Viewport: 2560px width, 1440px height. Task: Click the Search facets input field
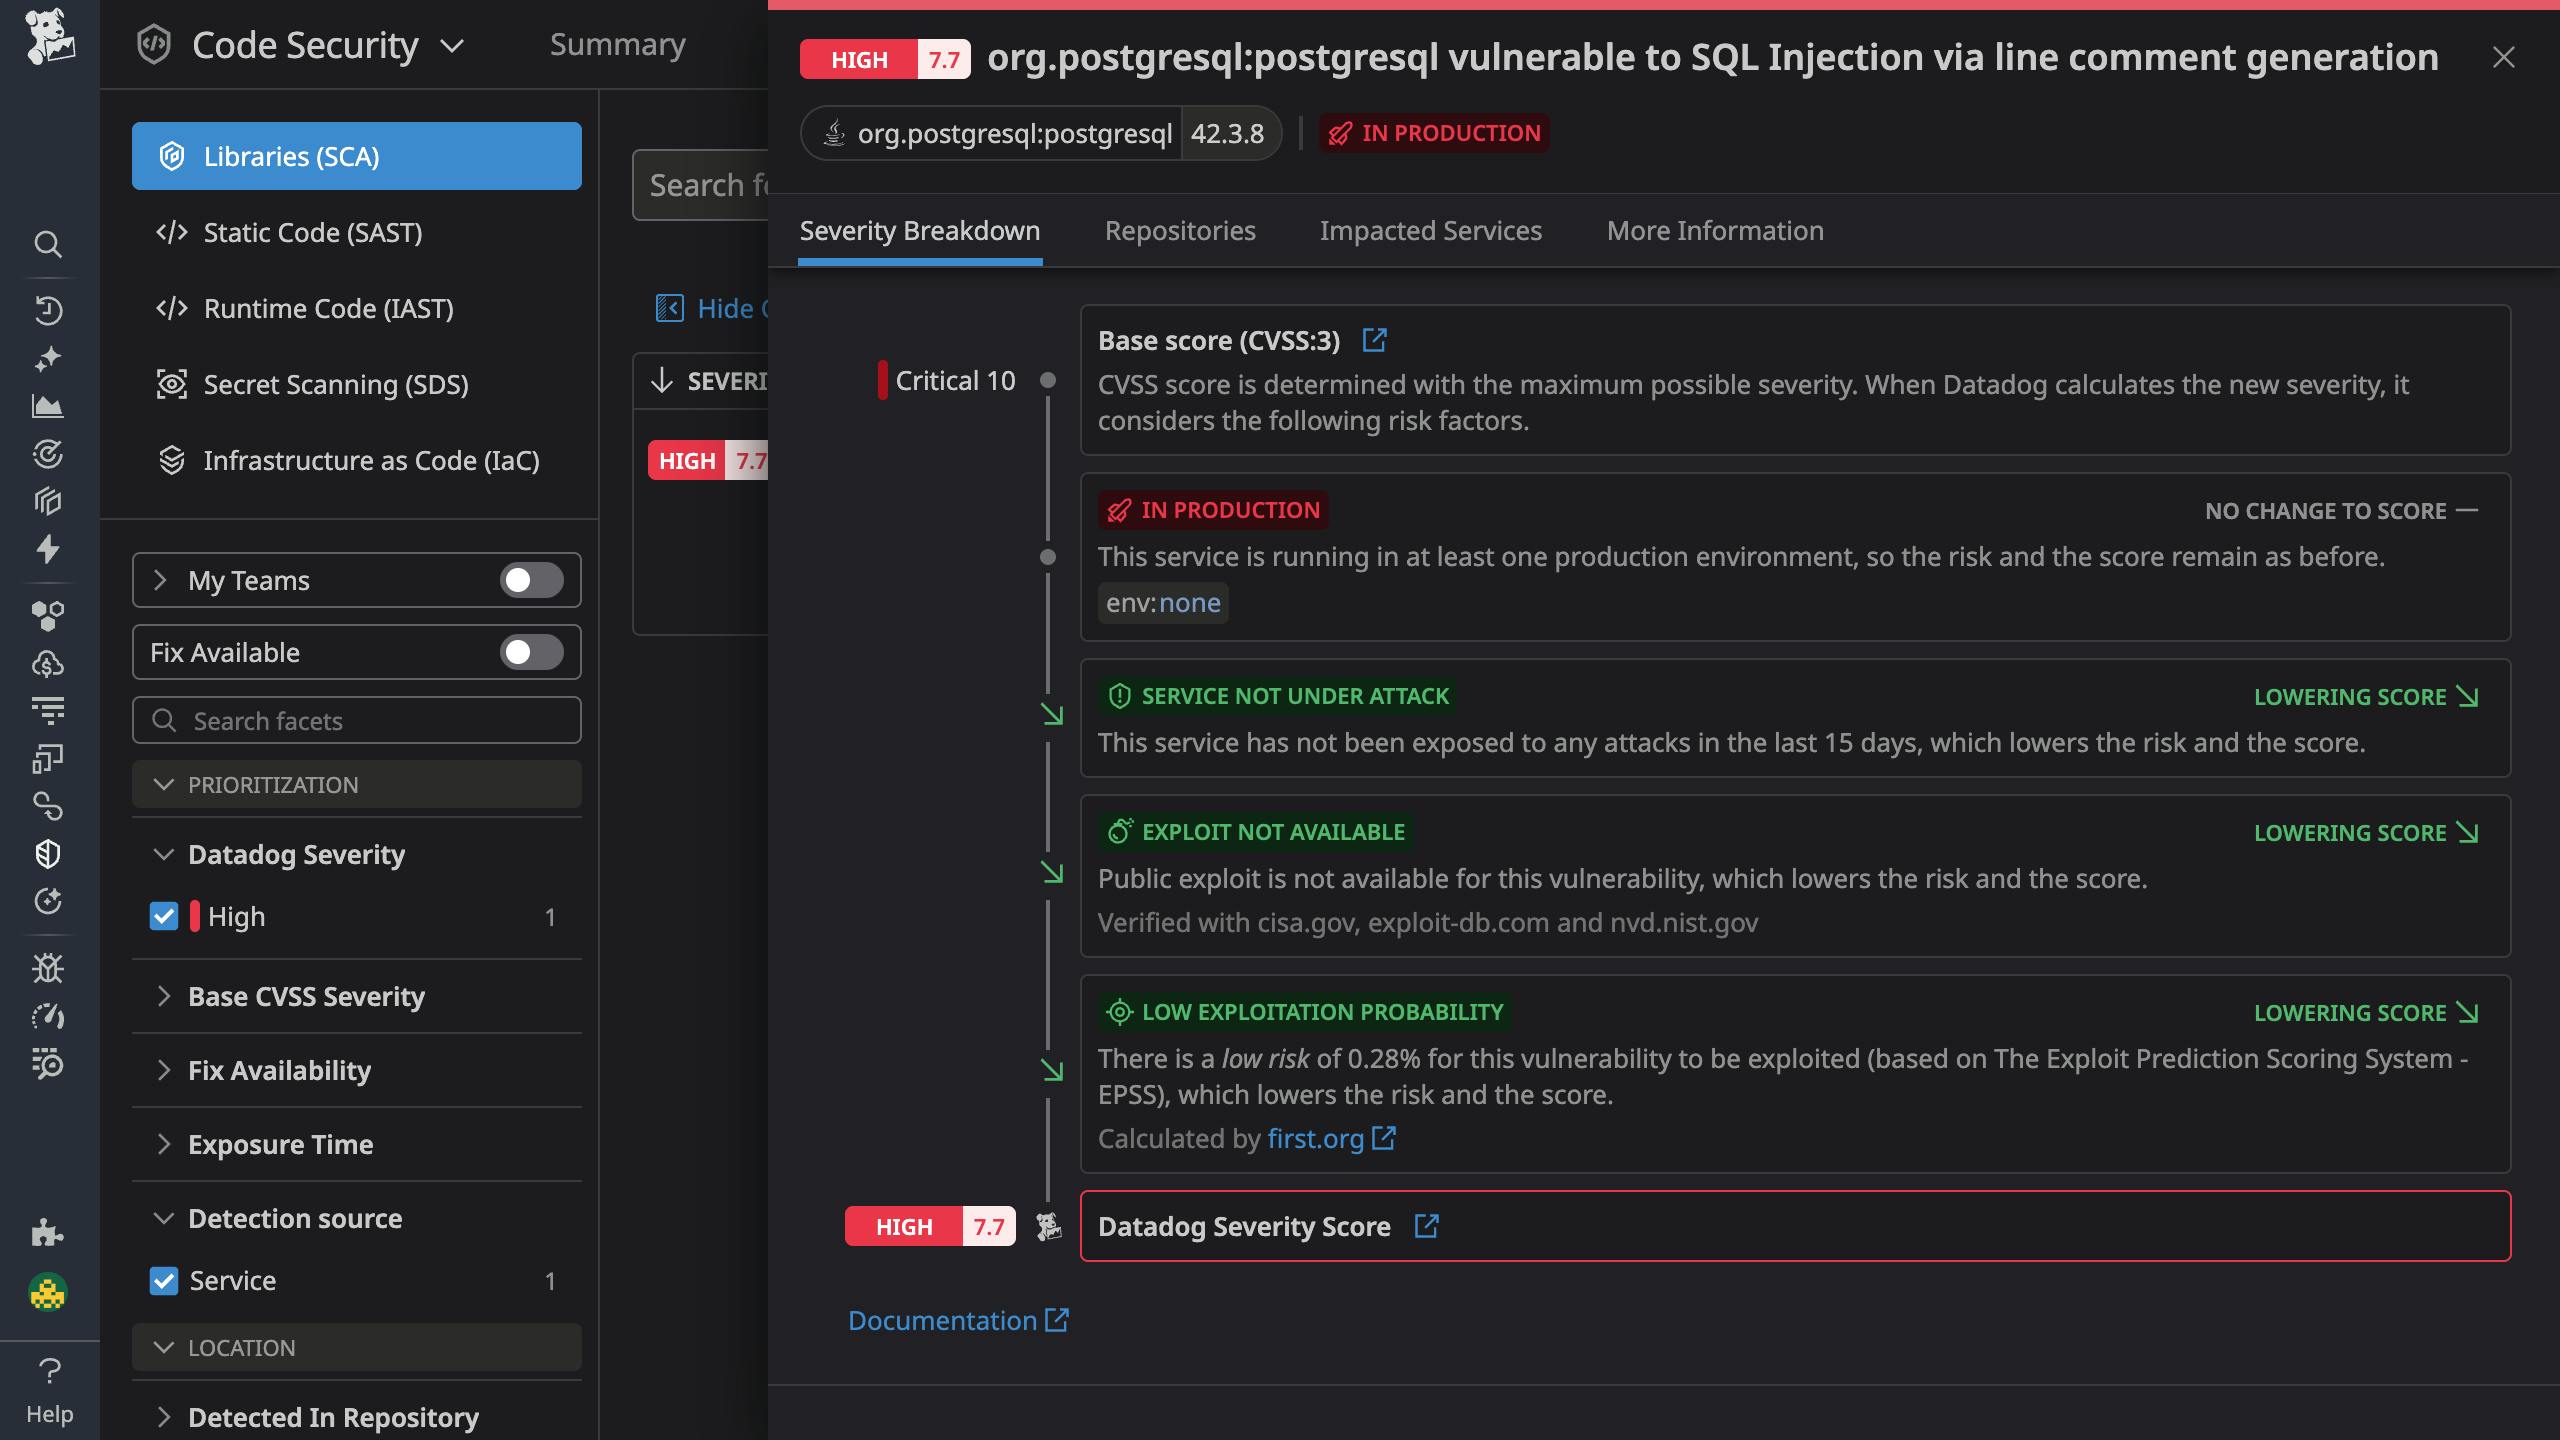(x=356, y=720)
